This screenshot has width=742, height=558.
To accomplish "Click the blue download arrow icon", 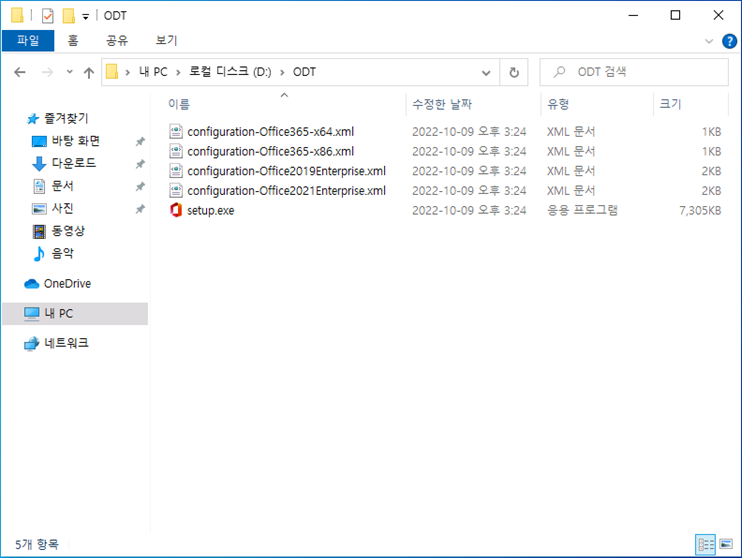I will click(x=39, y=164).
